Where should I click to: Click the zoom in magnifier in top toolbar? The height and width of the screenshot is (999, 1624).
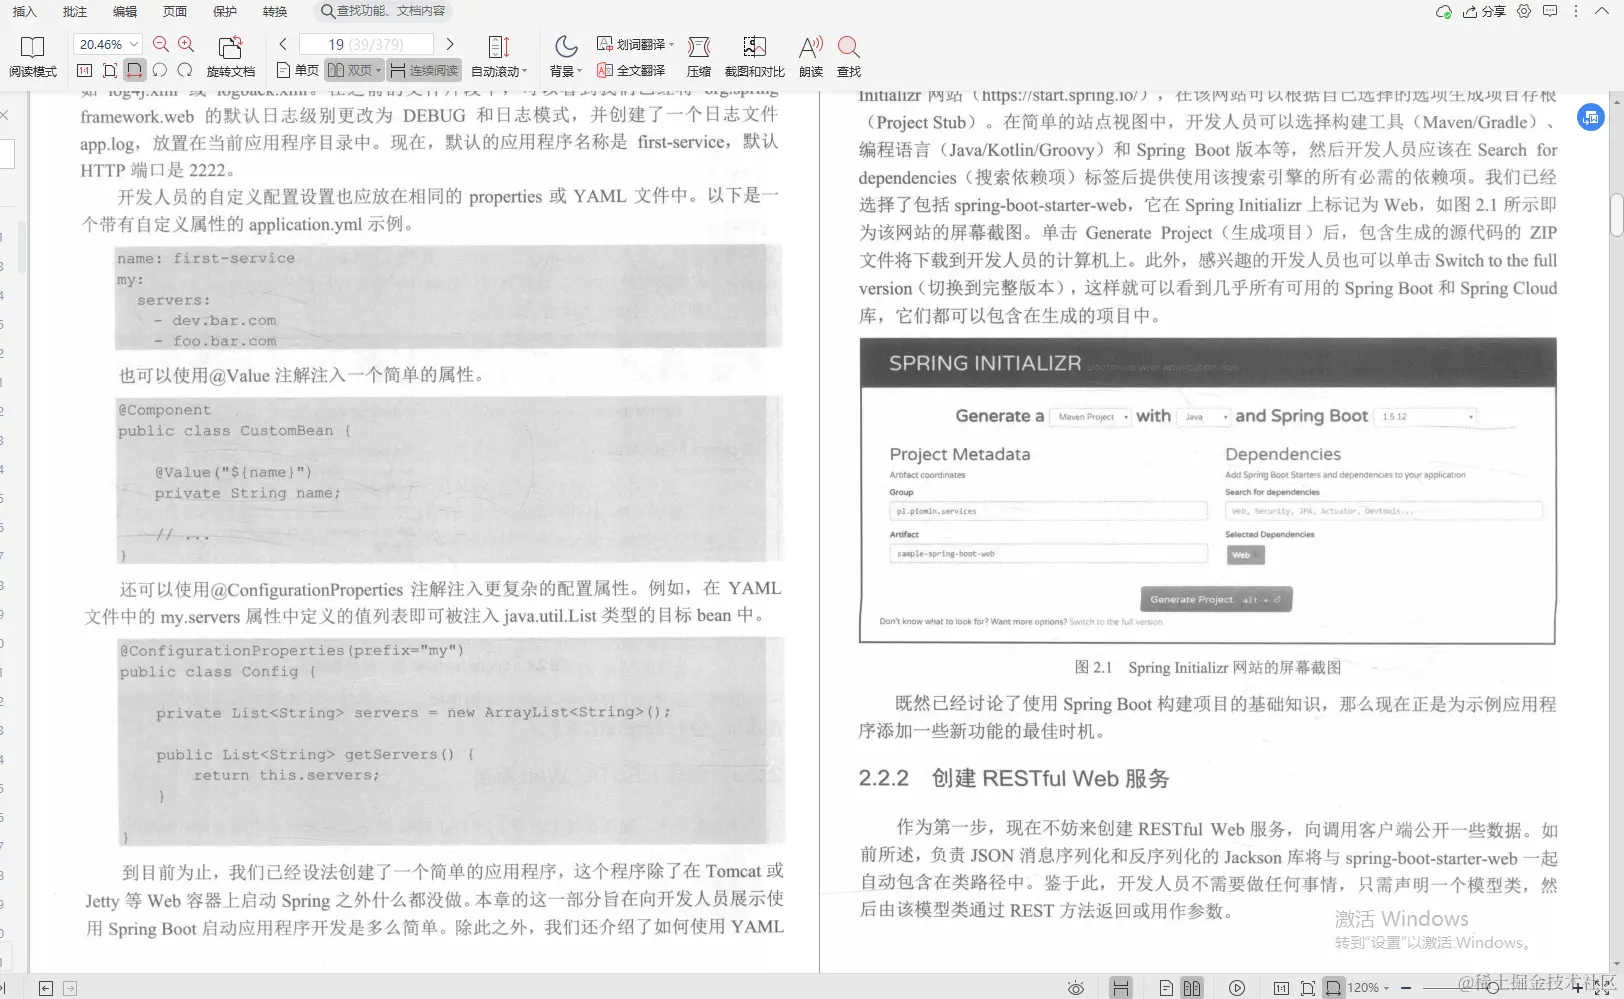click(186, 44)
